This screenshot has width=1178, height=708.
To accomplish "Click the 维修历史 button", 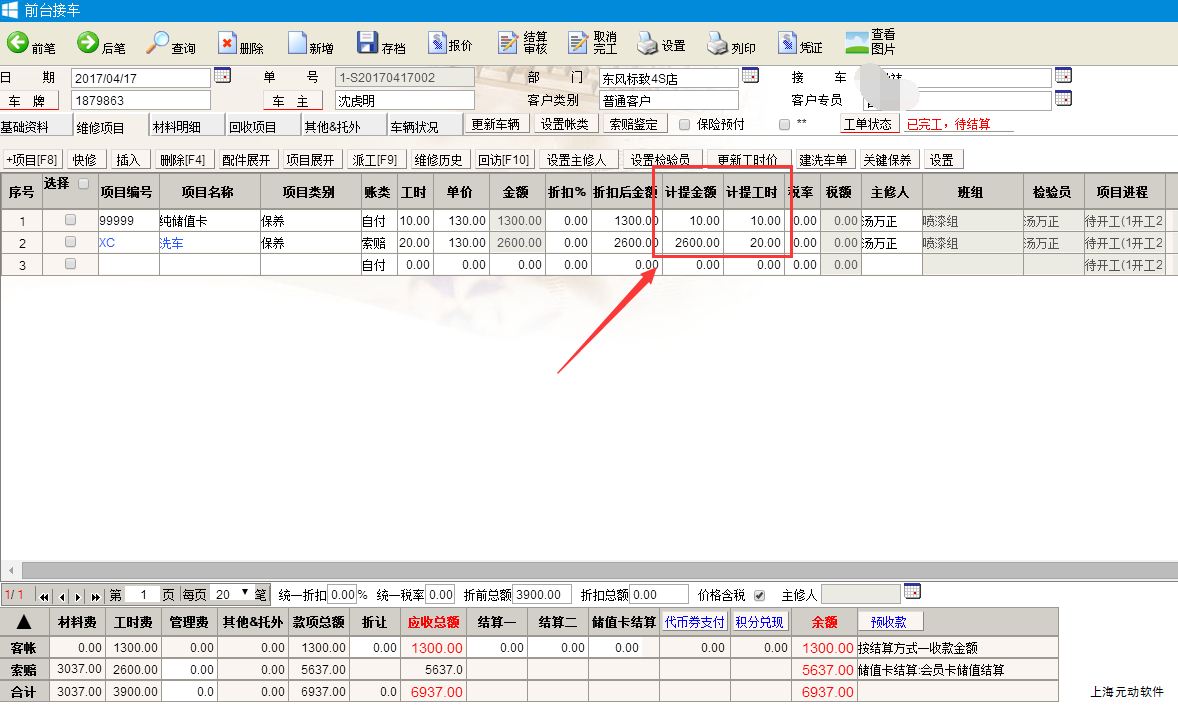I will (439, 160).
